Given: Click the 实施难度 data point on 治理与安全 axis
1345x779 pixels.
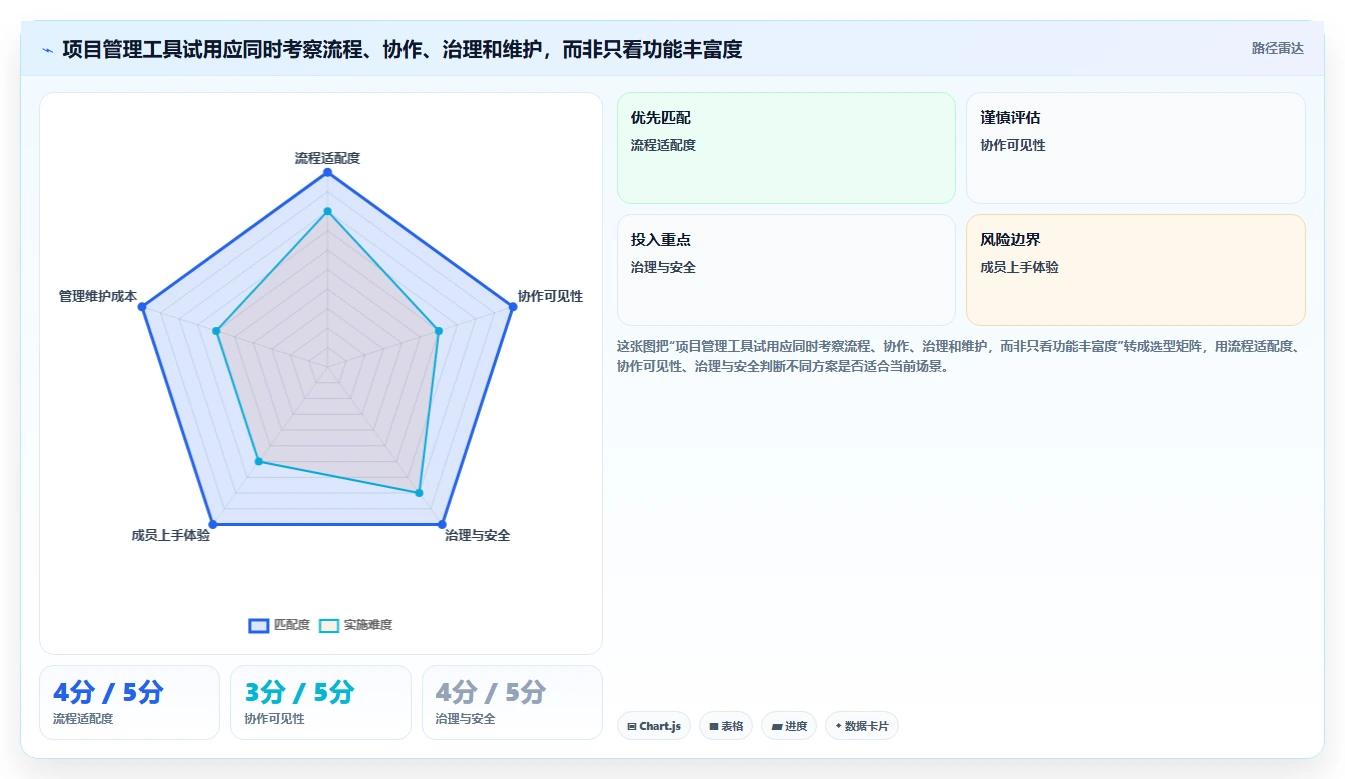Looking at the screenshot, I should click(419, 493).
